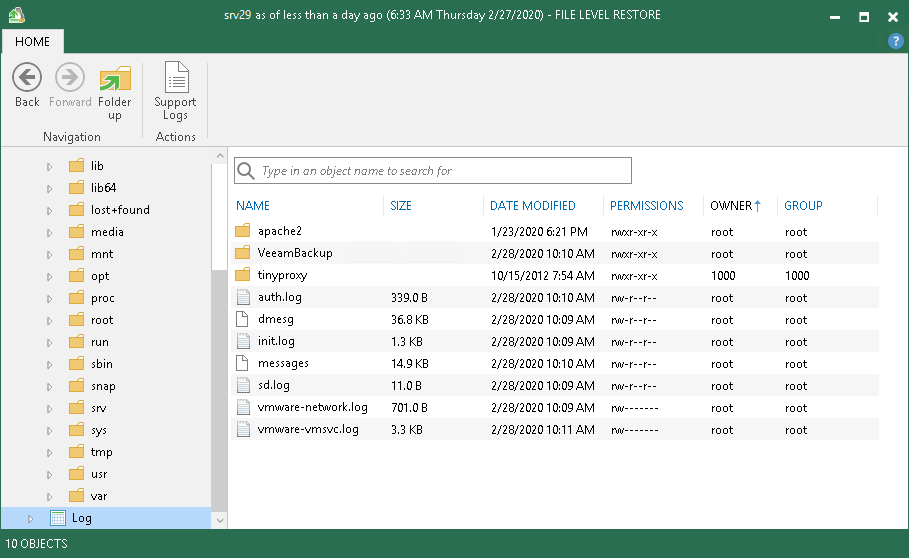Sort by DATE MODIFIED column header

[532, 206]
